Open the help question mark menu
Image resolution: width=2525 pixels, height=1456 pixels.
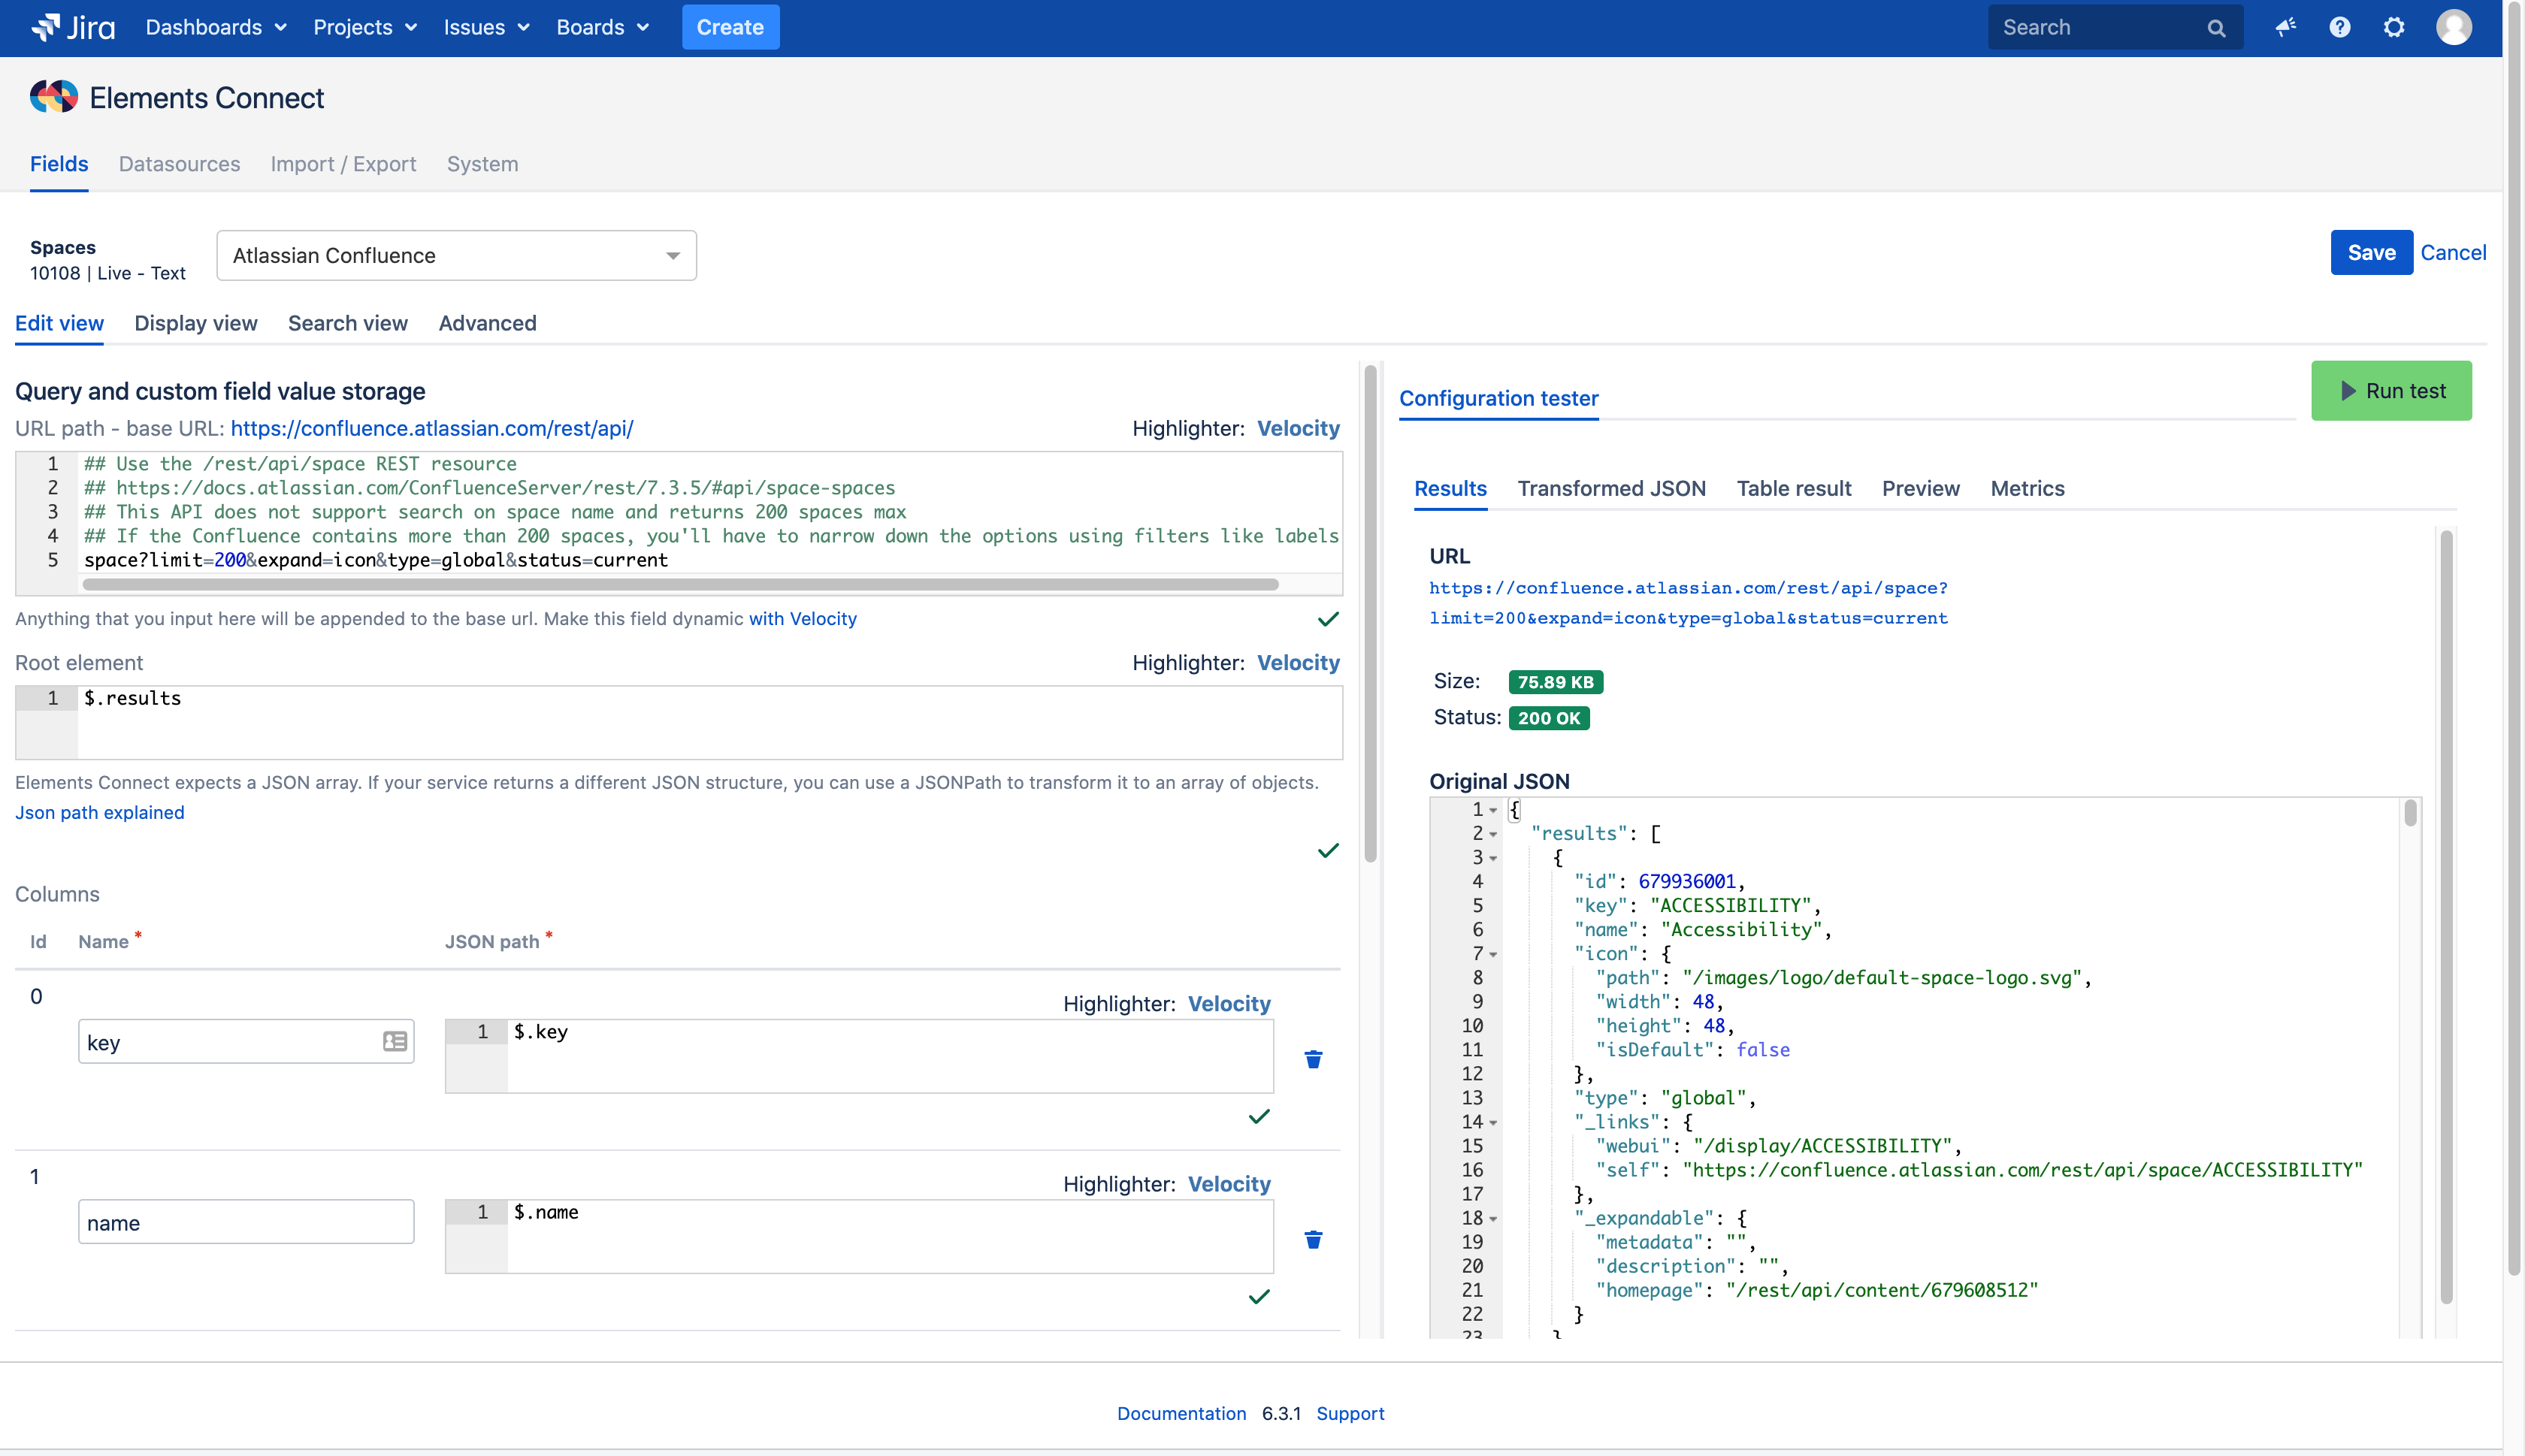point(2339,27)
